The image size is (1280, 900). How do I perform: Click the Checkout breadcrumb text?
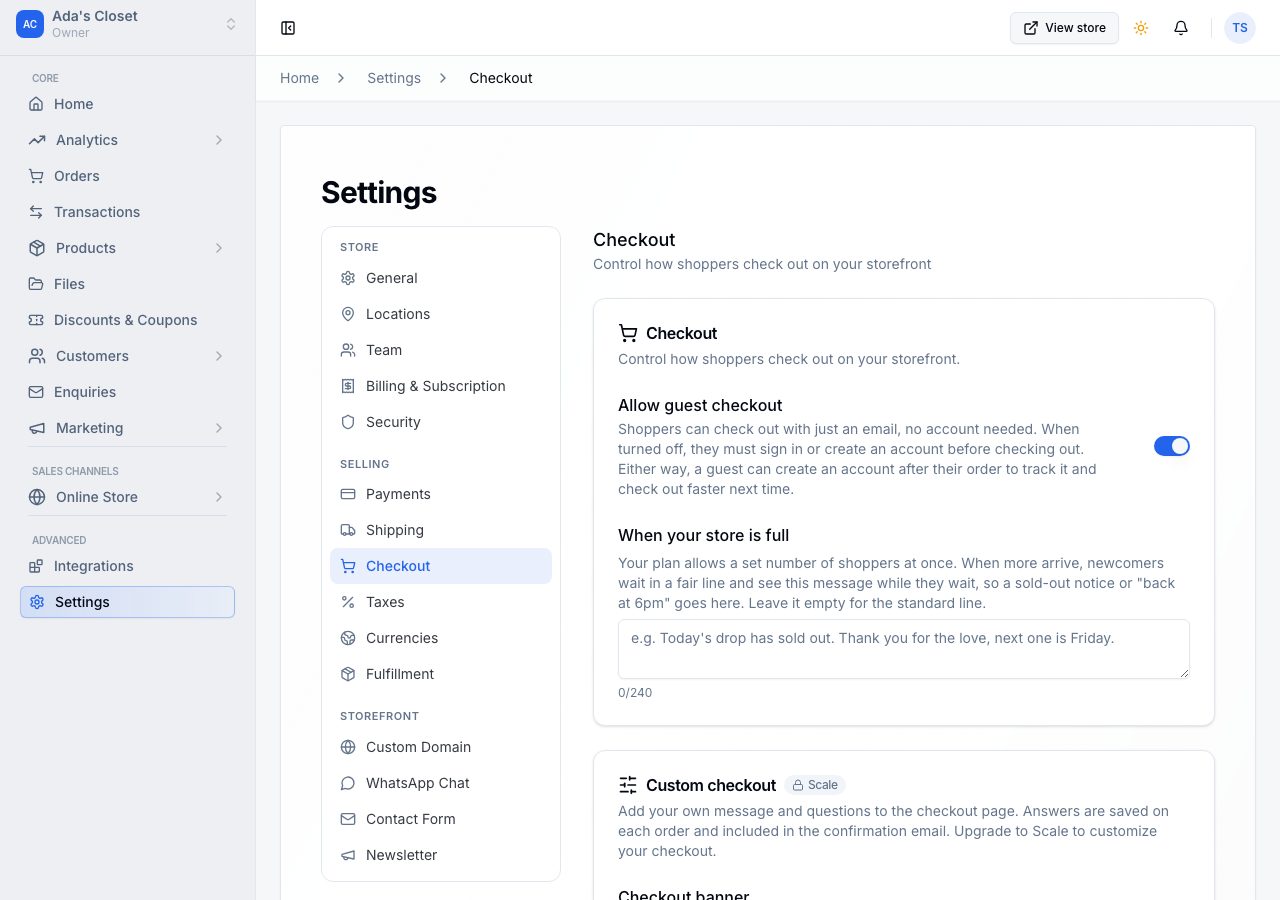501,78
